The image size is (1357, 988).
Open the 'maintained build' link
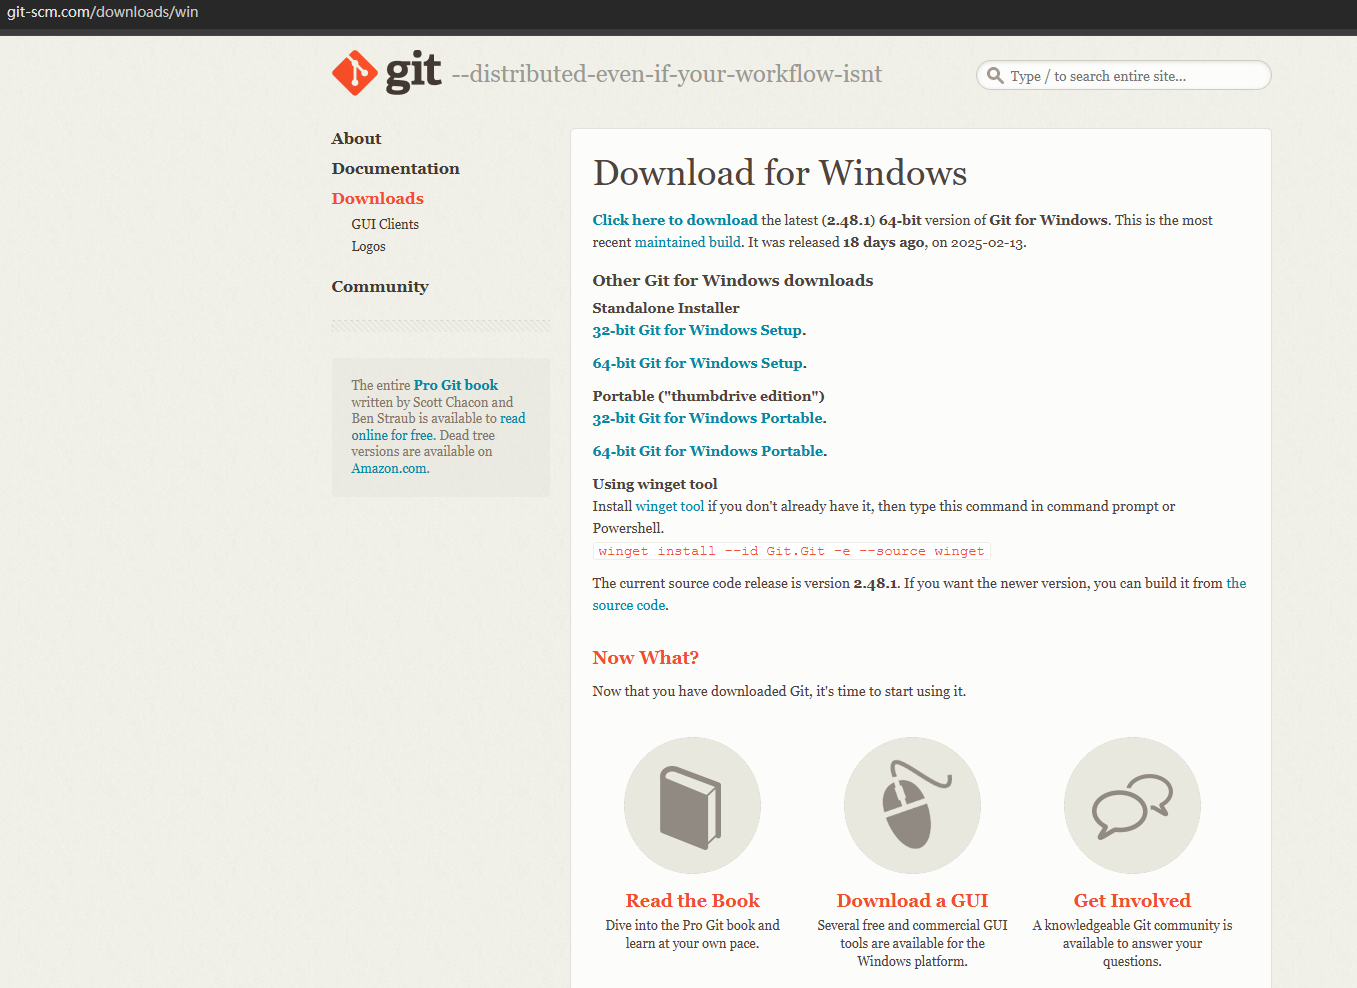[x=687, y=242]
